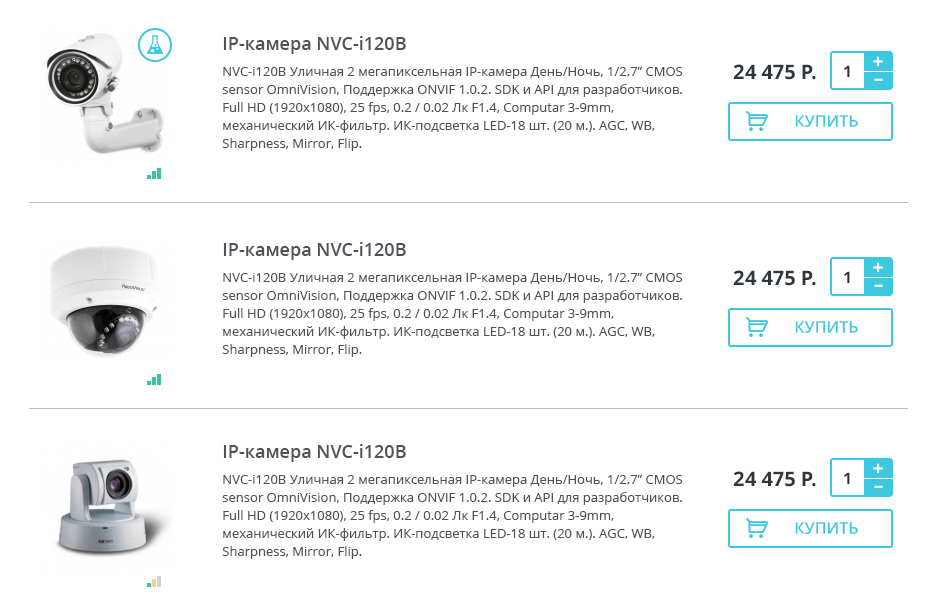Open first IP-камера NVC-i120B title link
Screen dimensions: 947x610
314,44
